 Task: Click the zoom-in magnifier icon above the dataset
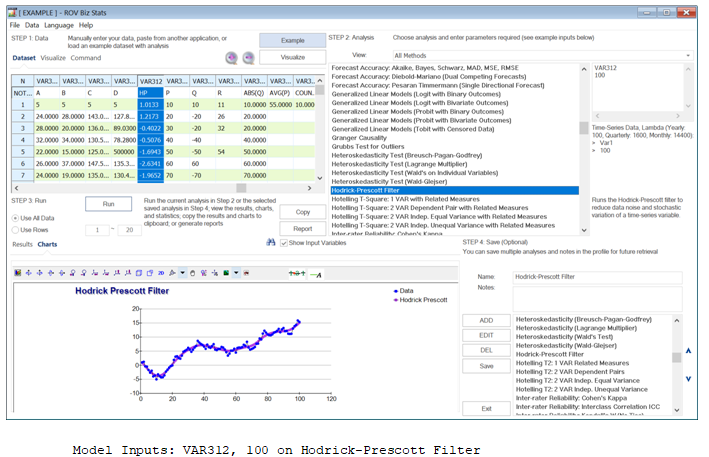click(x=232, y=58)
